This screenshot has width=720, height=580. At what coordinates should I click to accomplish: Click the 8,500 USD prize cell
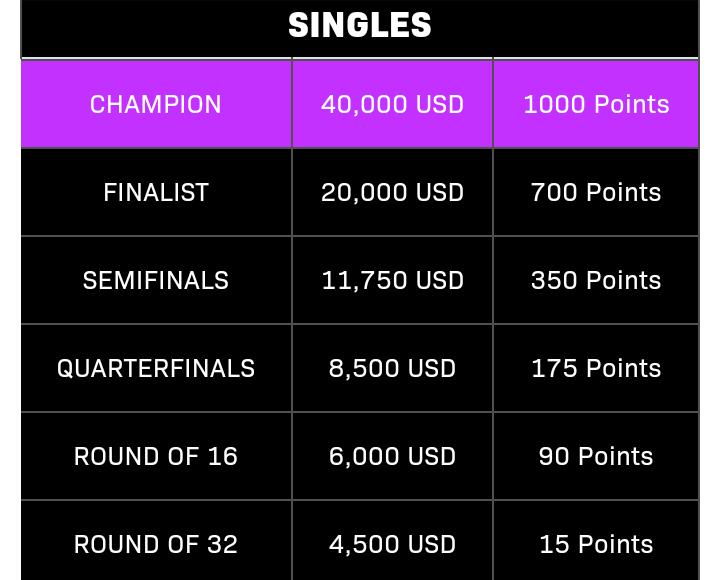392,368
